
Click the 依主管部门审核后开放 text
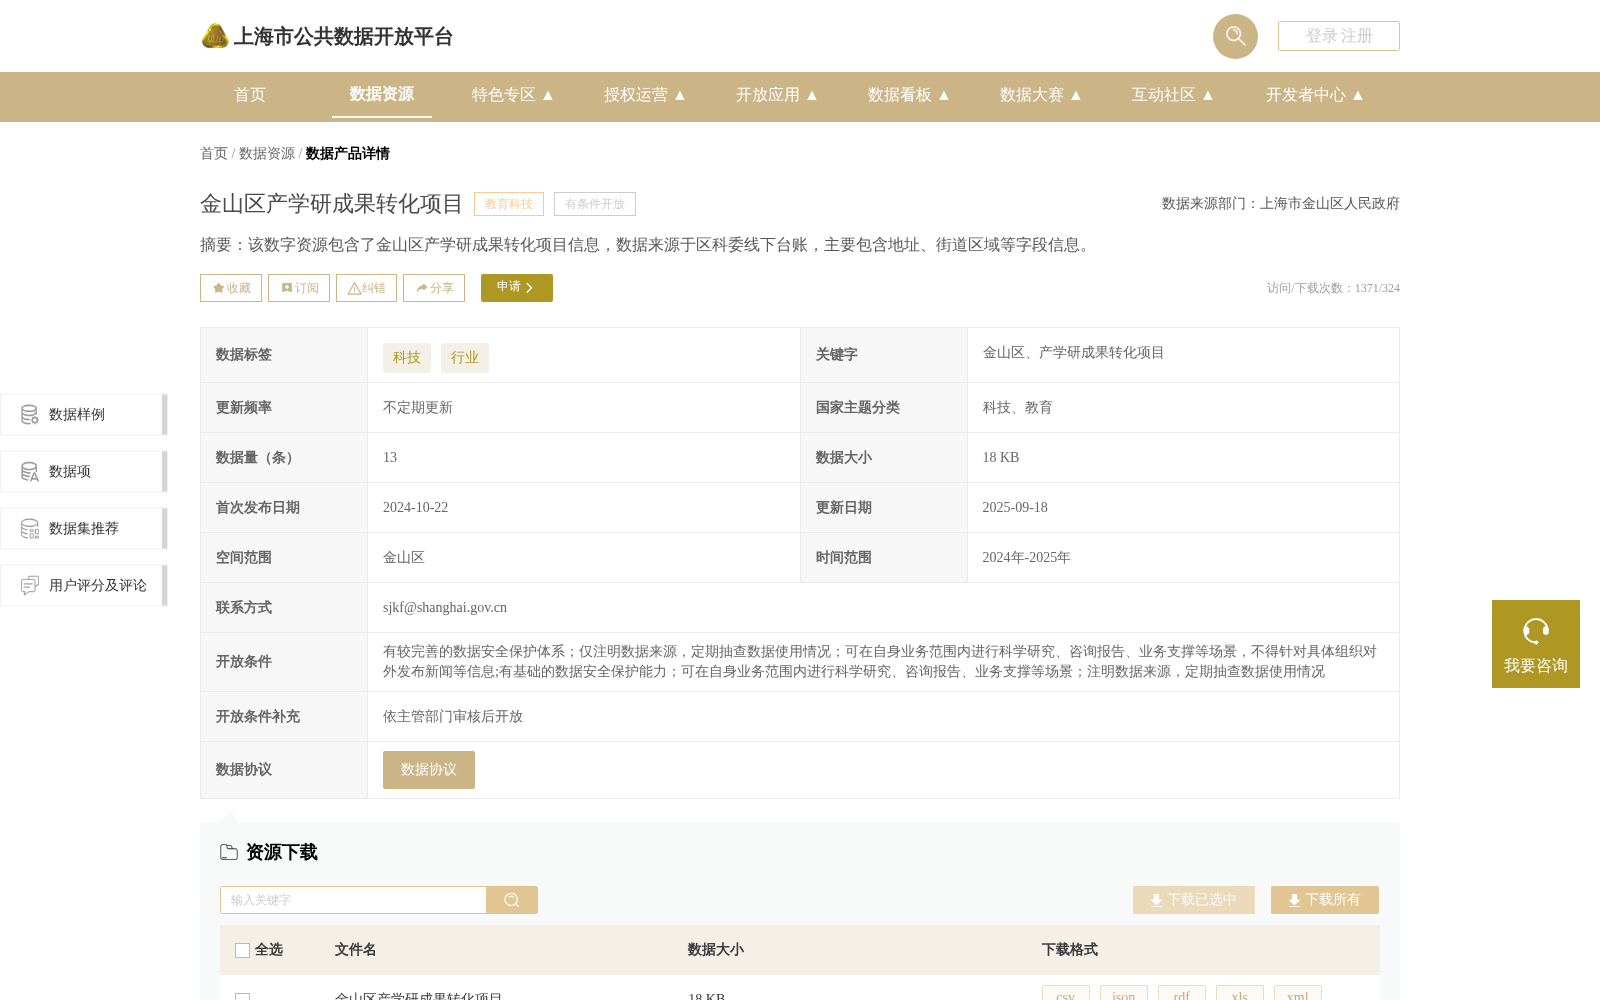453,717
